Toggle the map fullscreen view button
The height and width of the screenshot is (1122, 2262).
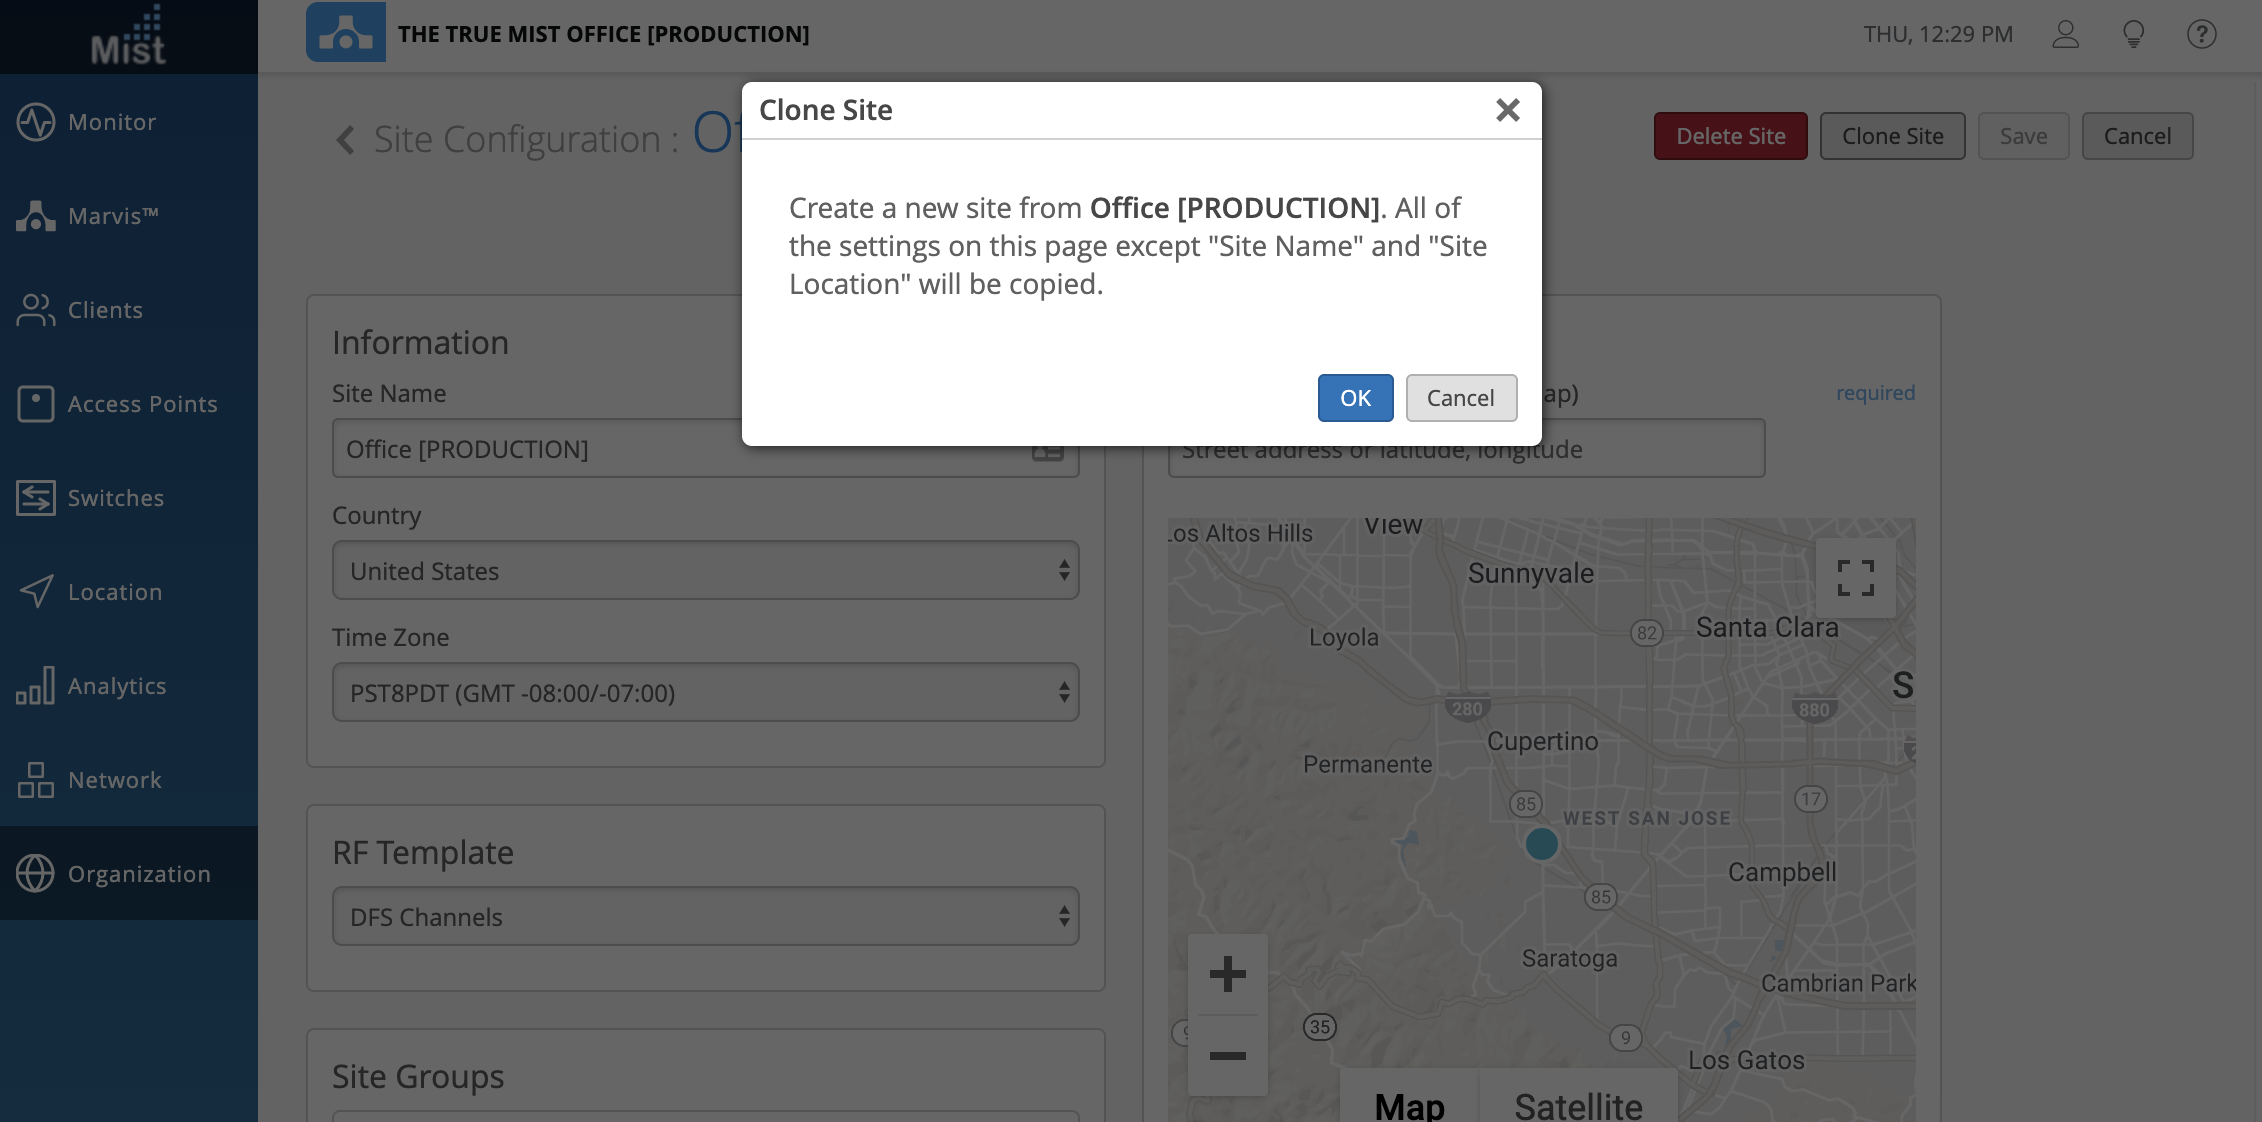click(1855, 578)
